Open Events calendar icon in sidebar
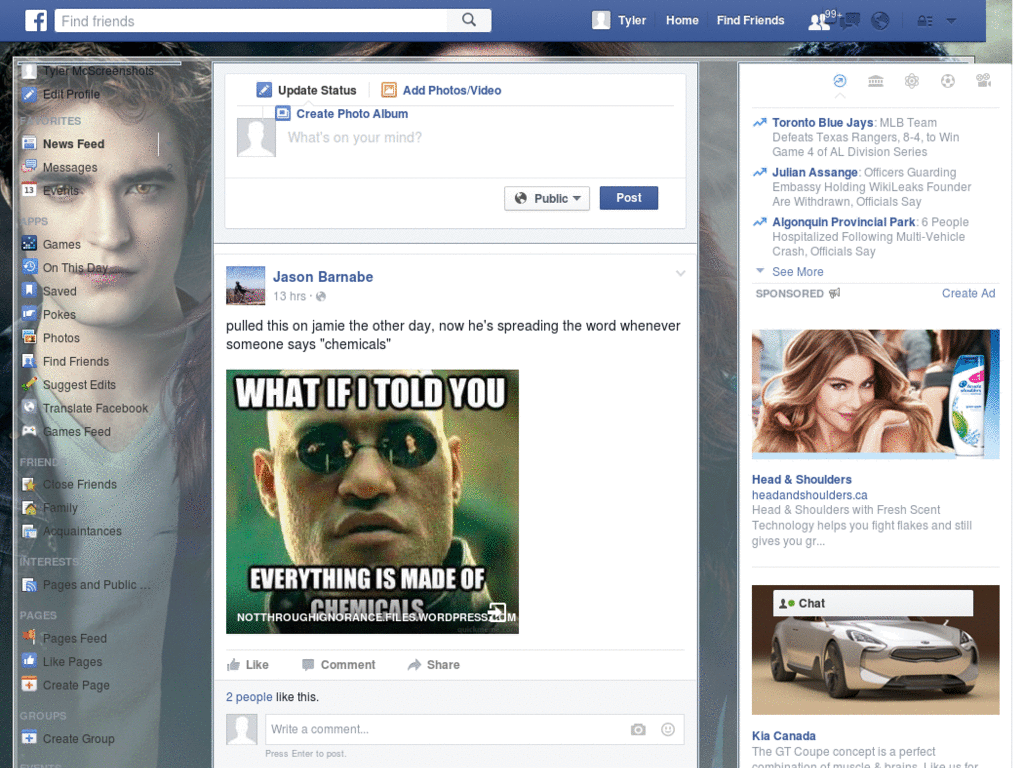Image resolution: width=1024 pixels, height=768 pixels. pyautogui.click(x=29, y=190)
